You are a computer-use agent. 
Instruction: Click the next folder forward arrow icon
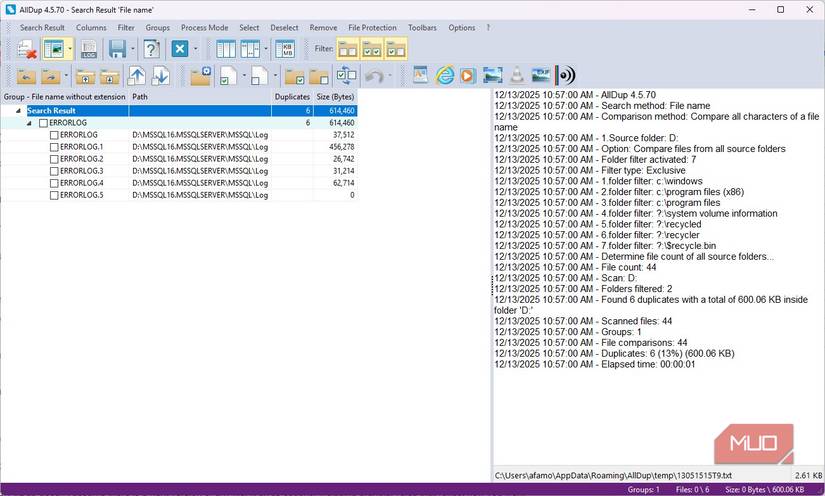51,76
